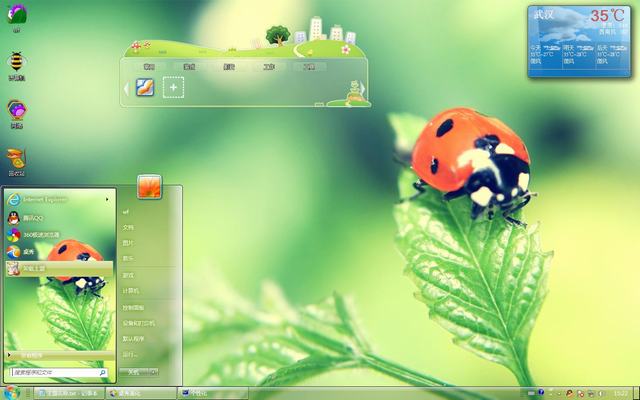640x400 pixels.
Task: Open the purple gem desktop icon
Action: click(x=17, y=110)
